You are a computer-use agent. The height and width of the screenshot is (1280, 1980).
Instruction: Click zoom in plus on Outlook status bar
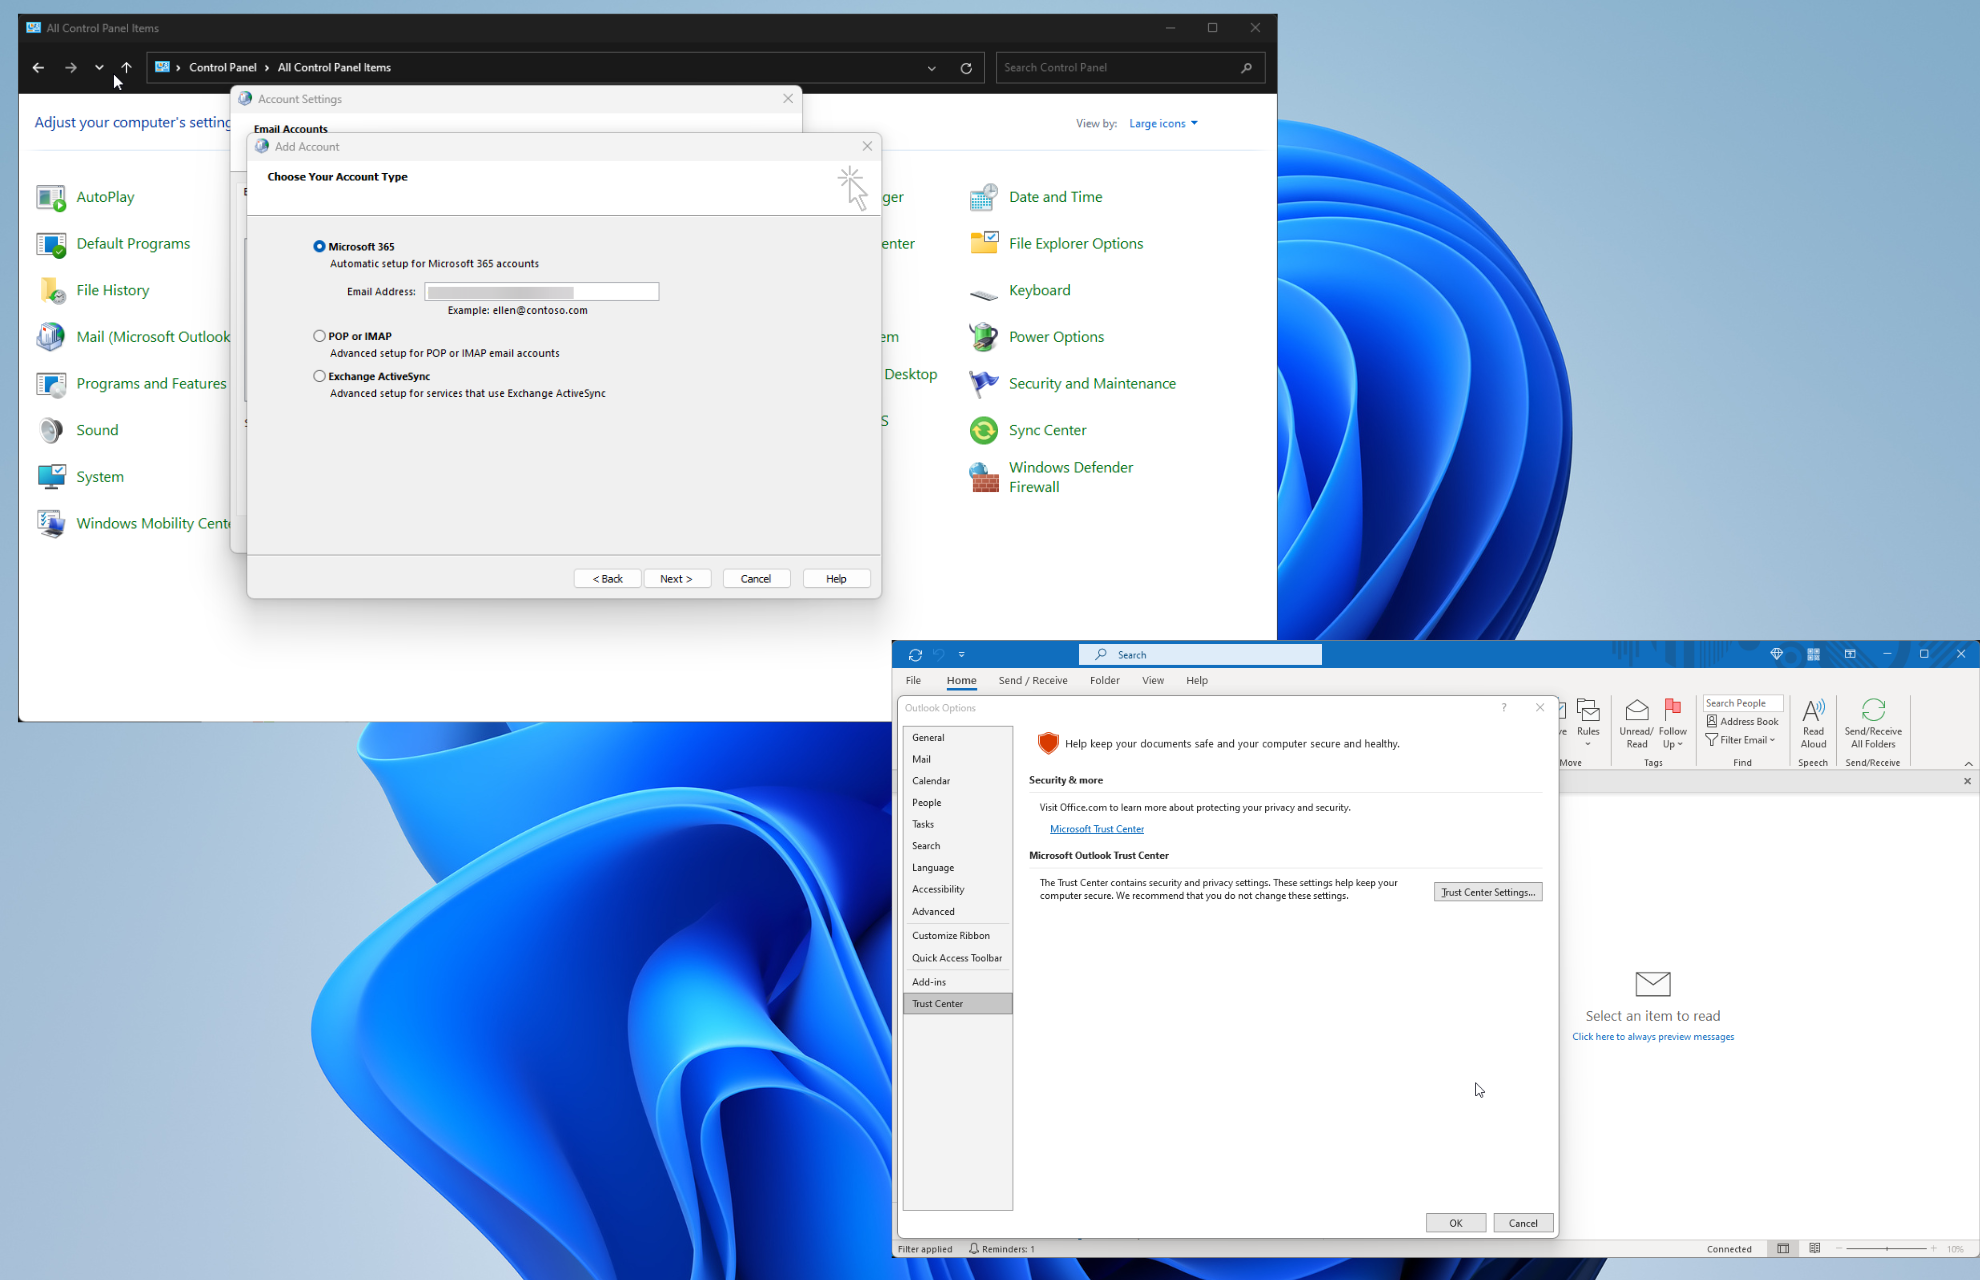(1934, 1249)
